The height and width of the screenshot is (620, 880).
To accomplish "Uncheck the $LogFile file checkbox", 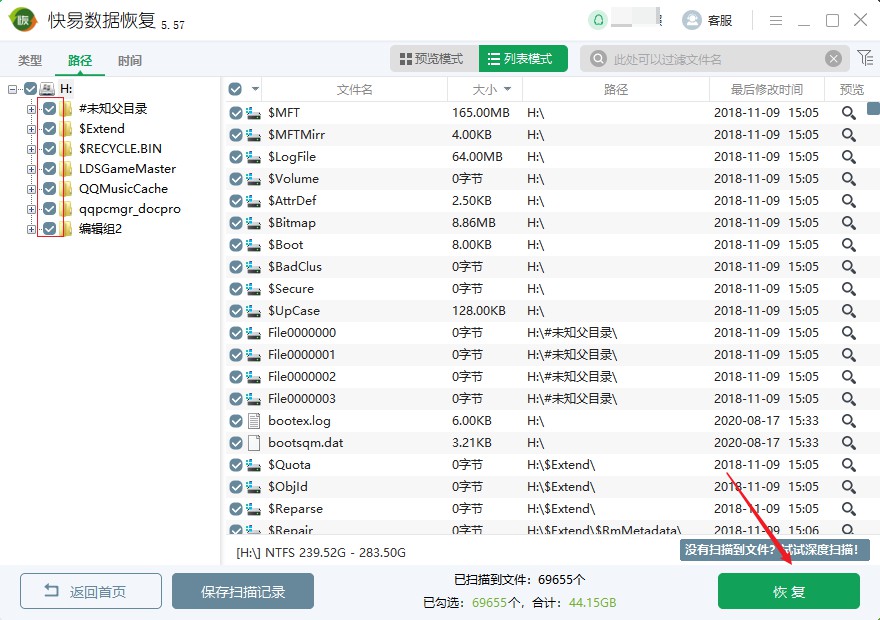I will pyautogui.click(x=236, y=157).
